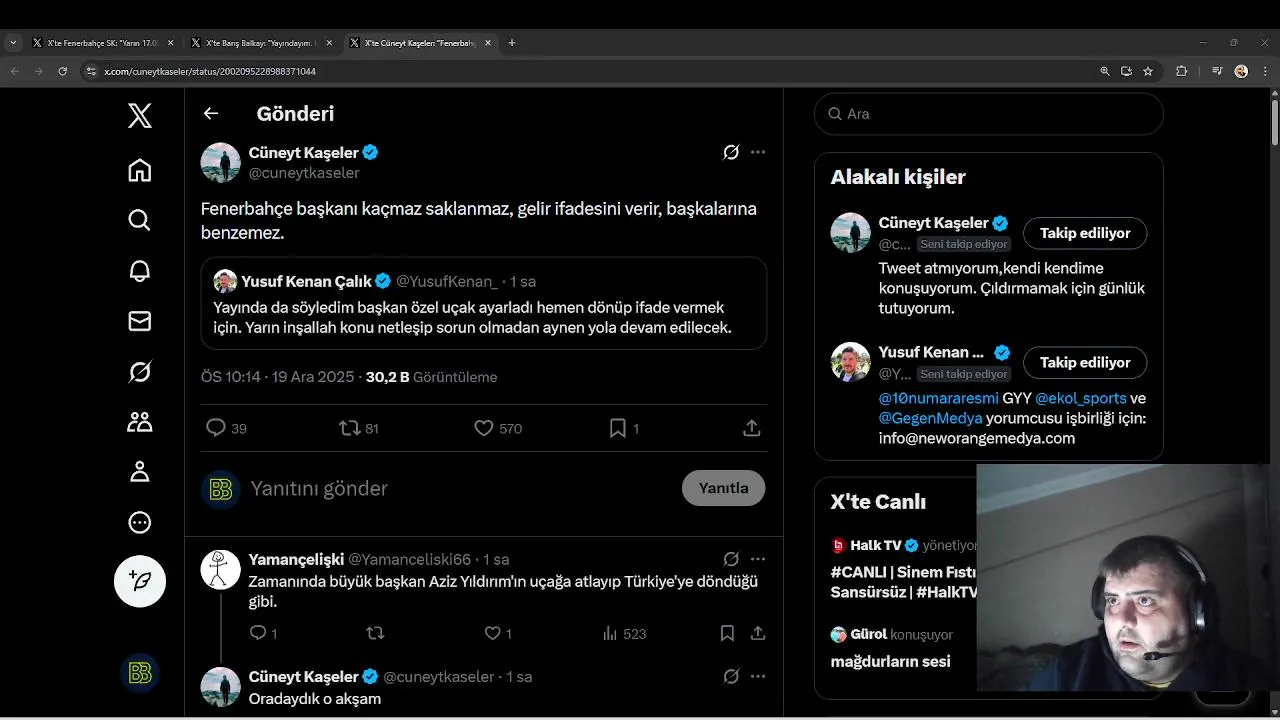Open Halk TV live broadcast item
1280x720 pixels.
903,568
